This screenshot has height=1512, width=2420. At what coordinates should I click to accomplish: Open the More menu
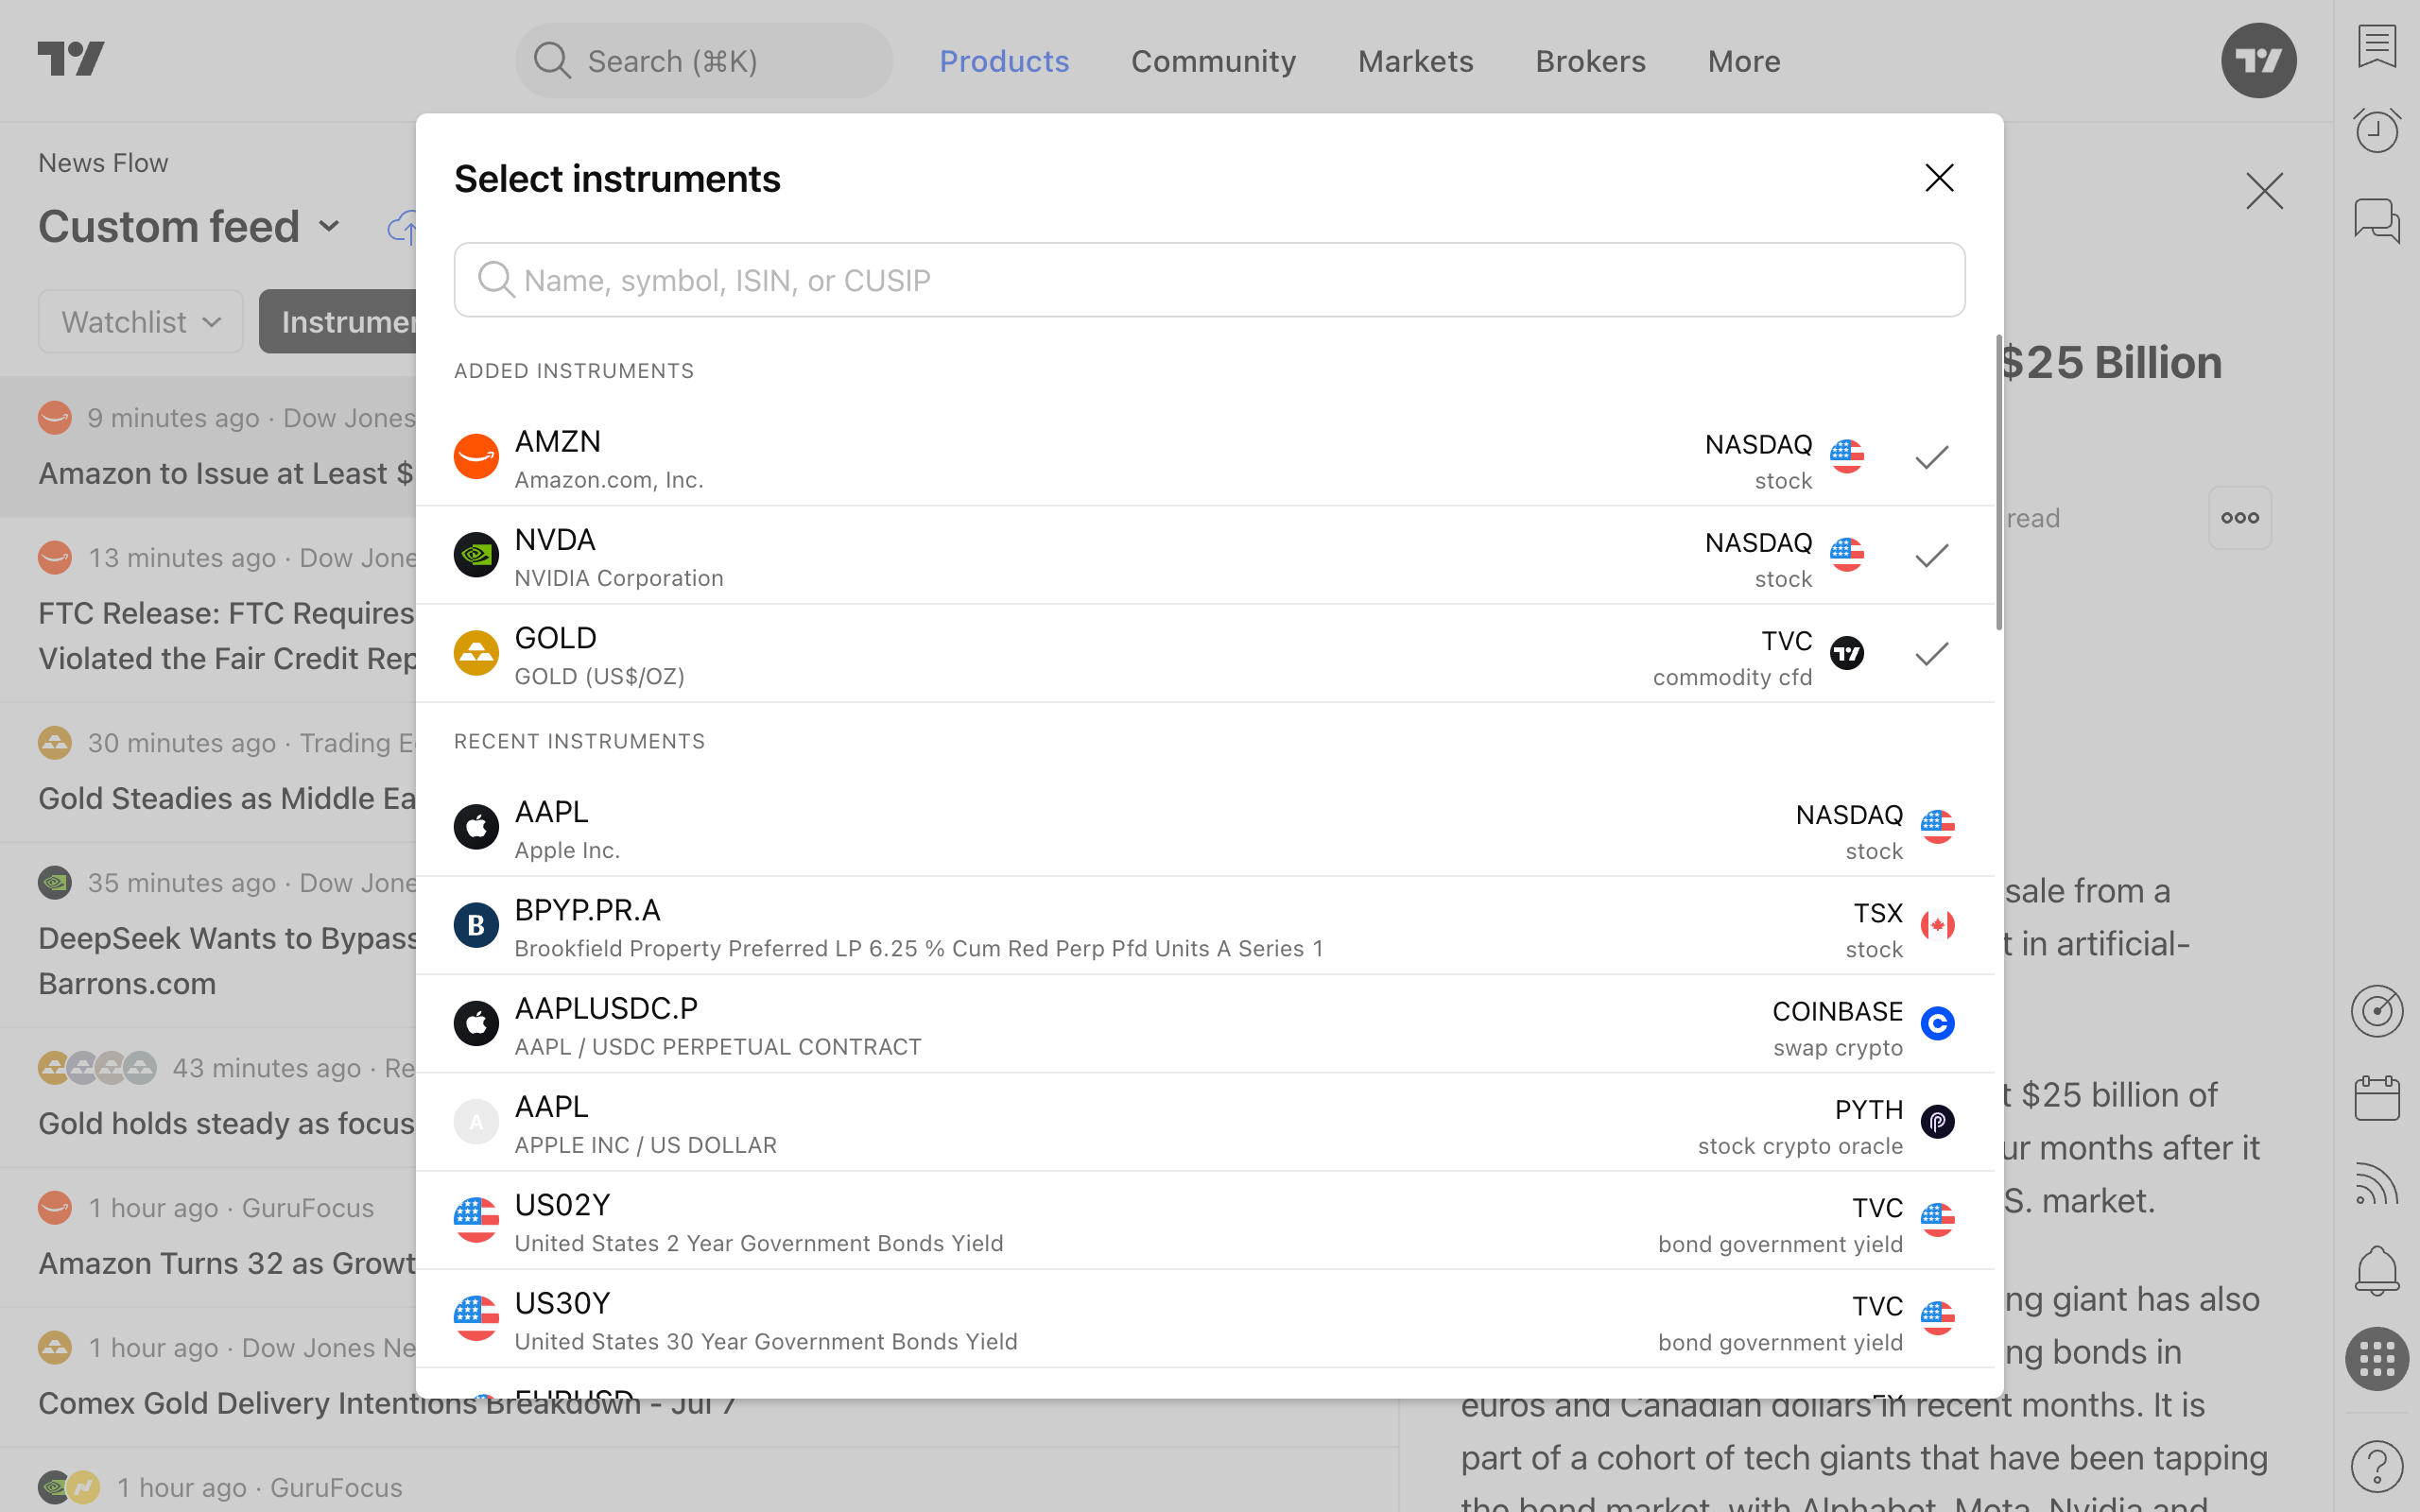pos(1744,61)
